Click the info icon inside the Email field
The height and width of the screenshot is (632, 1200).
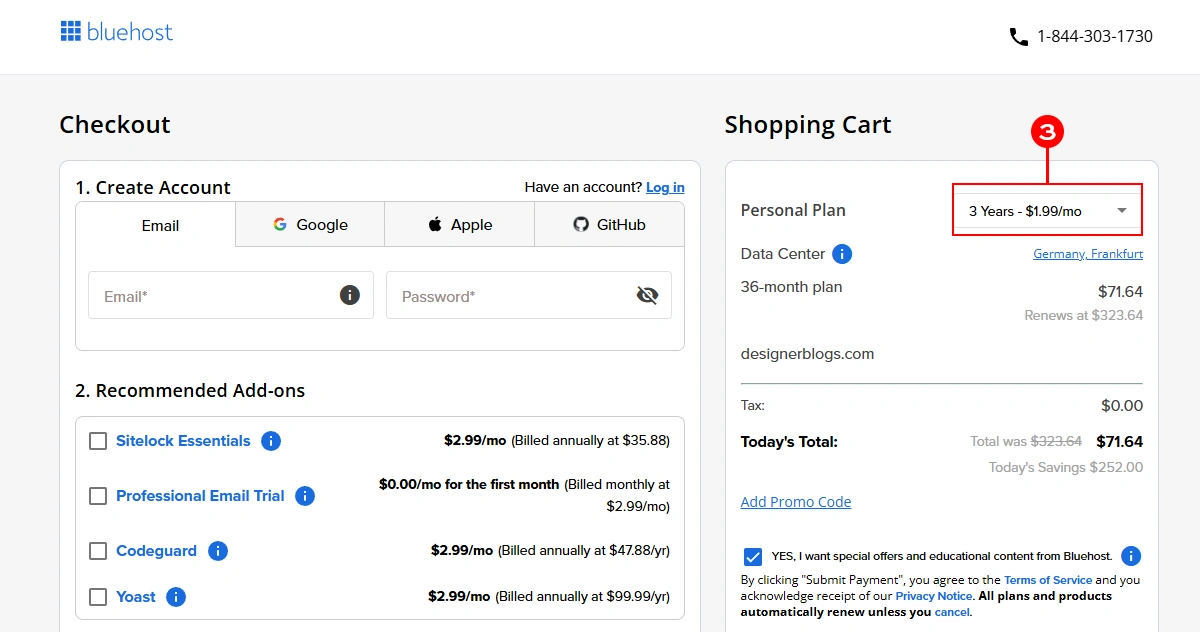(x=349, y=295)
